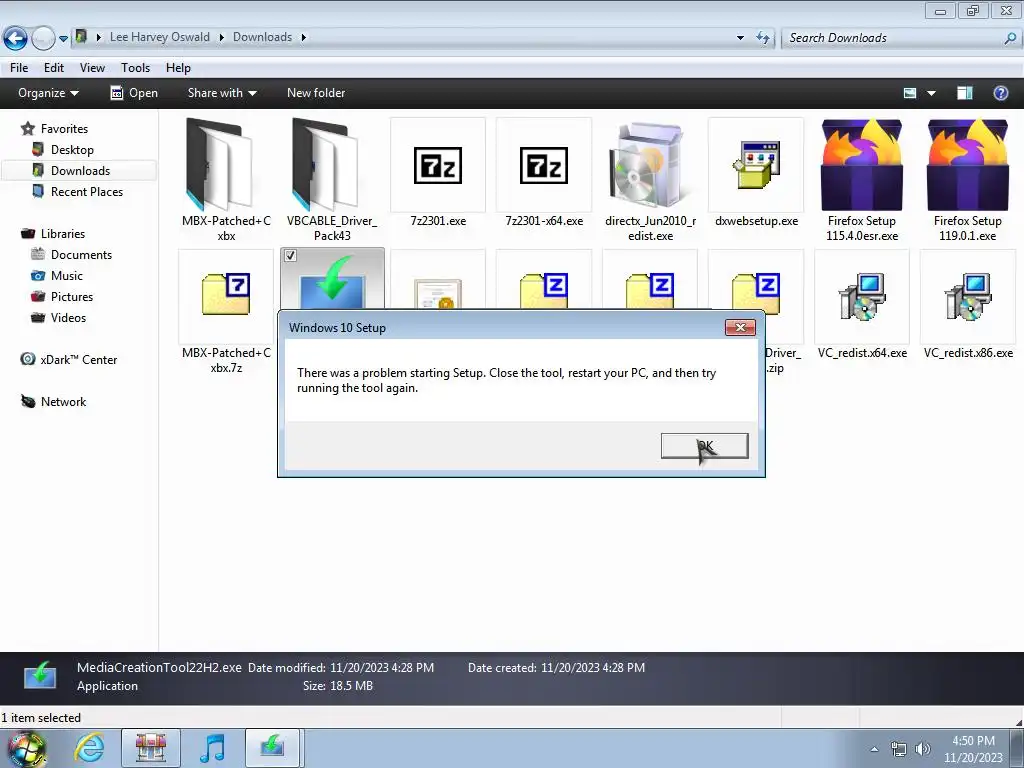Screen dimensions: 1024x768
Task: Open Music library
Action: (x=67, y=275)
